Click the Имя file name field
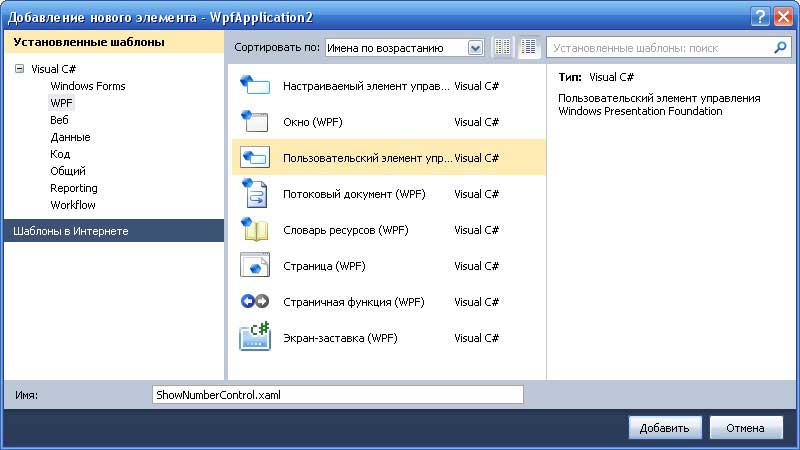Viewport: 800px width, 450px height. [337, 395]
